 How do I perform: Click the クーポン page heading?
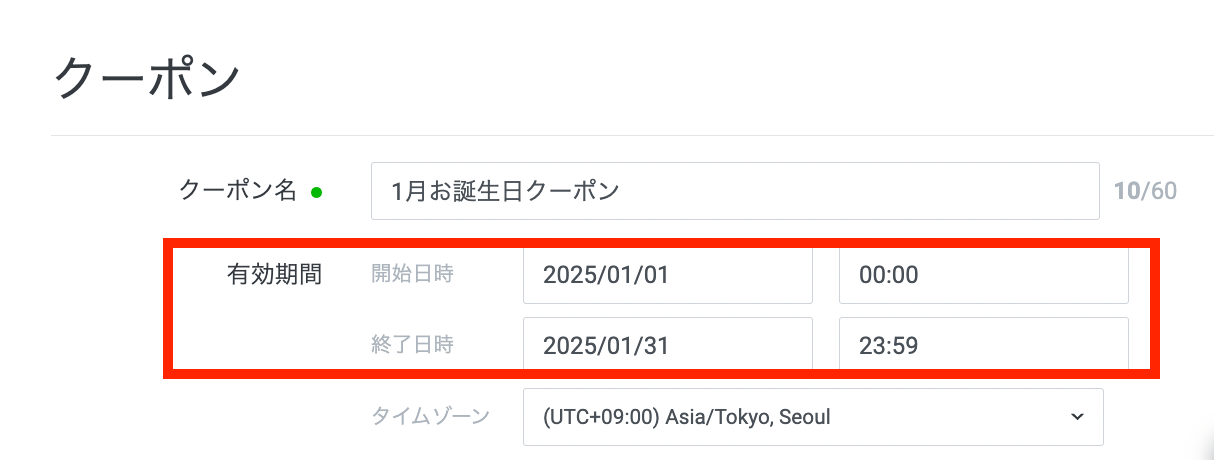(x=147, y=79)
